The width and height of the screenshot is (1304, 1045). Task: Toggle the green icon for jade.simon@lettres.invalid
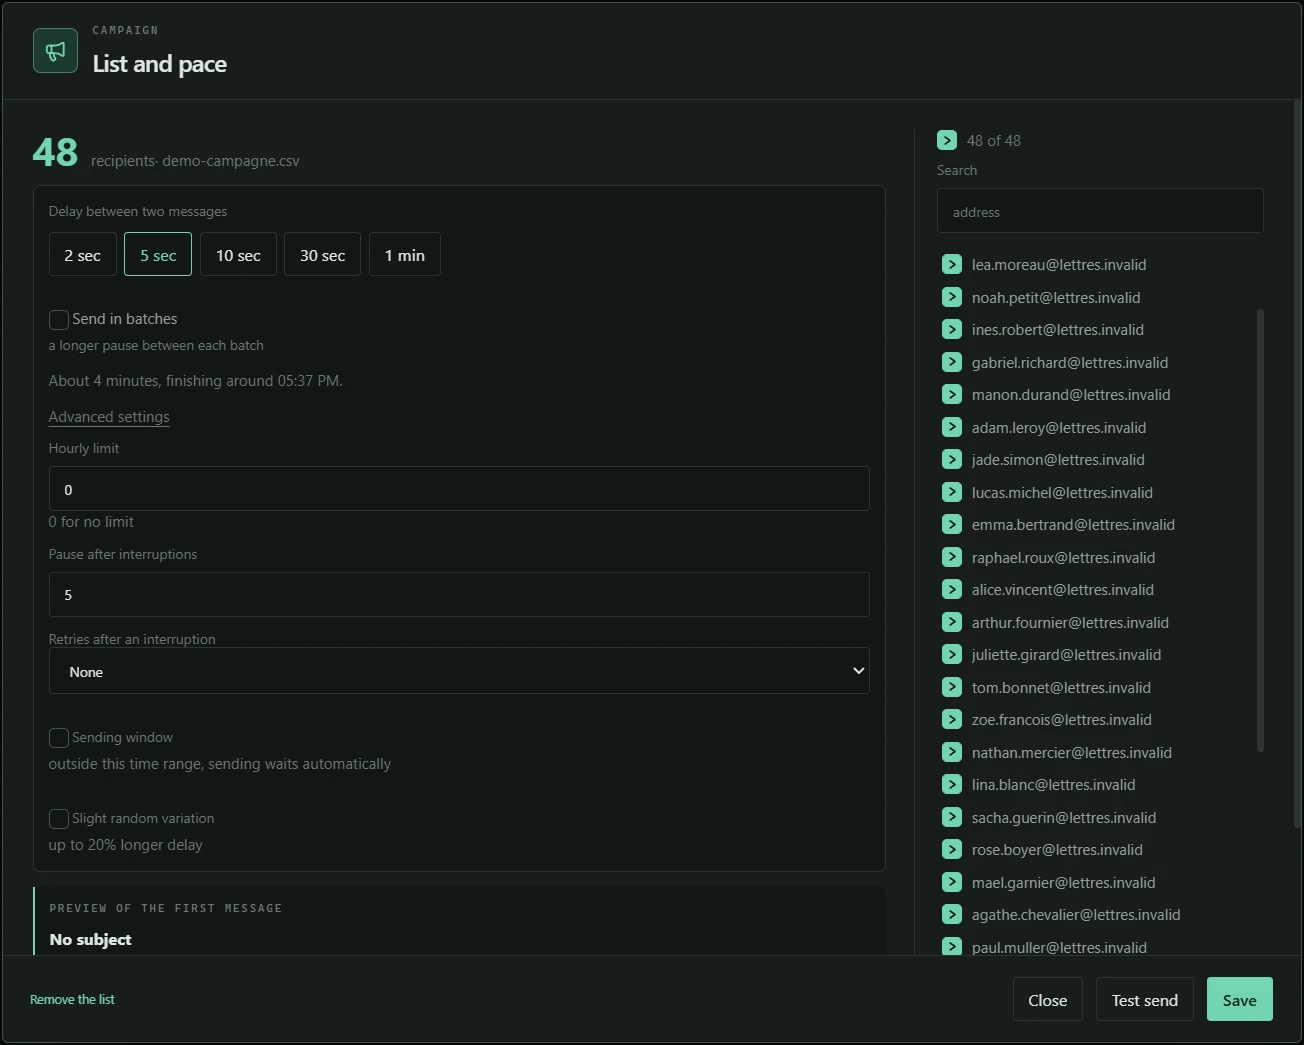click(x=952, y=459)
